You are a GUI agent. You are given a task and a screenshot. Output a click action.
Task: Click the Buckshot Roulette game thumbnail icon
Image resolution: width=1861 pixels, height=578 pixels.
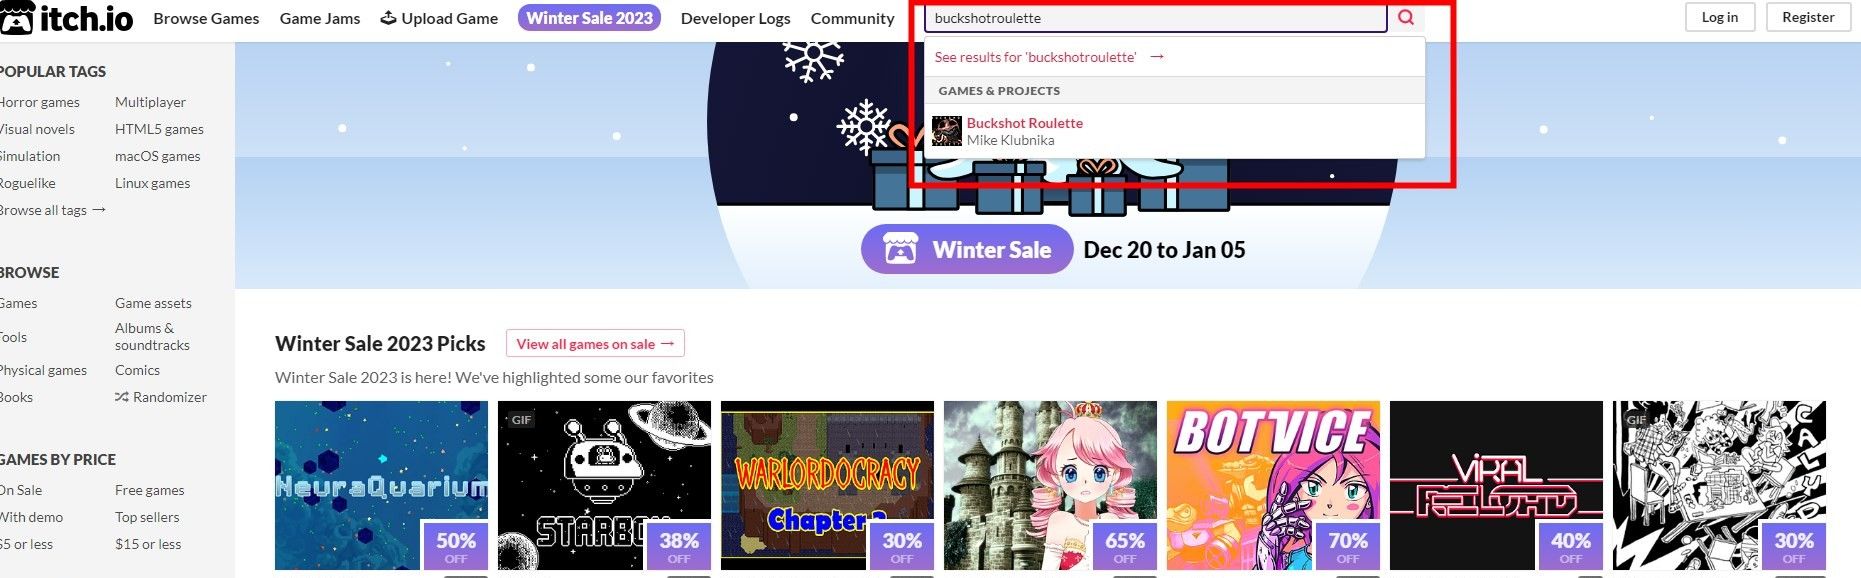click(946, 131)
